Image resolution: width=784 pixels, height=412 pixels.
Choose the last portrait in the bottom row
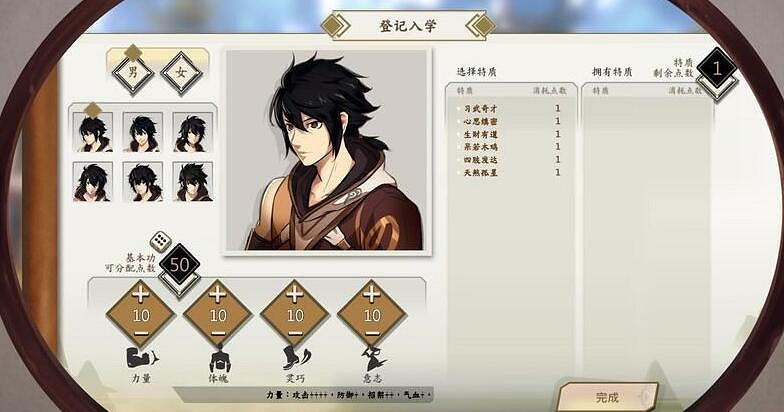[x=192, y=181]
